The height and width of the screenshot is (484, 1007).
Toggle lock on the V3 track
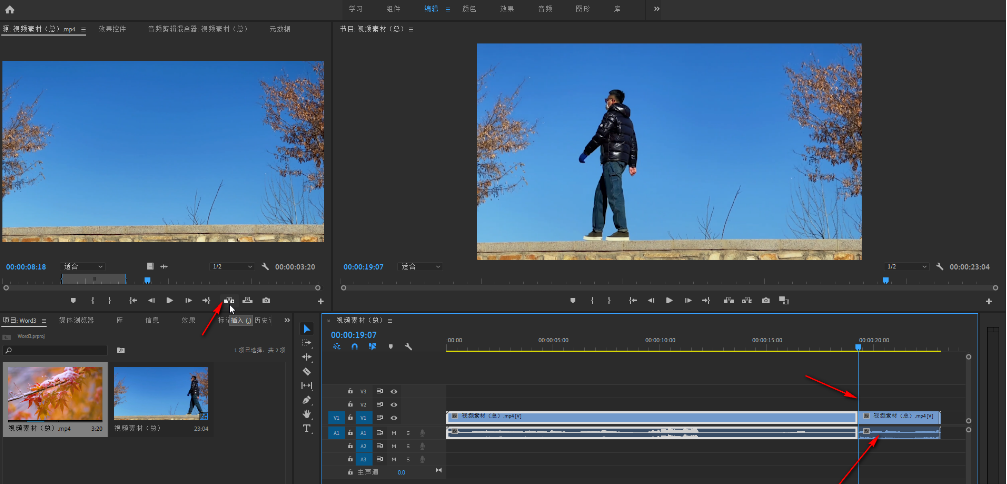coord(350,391)
